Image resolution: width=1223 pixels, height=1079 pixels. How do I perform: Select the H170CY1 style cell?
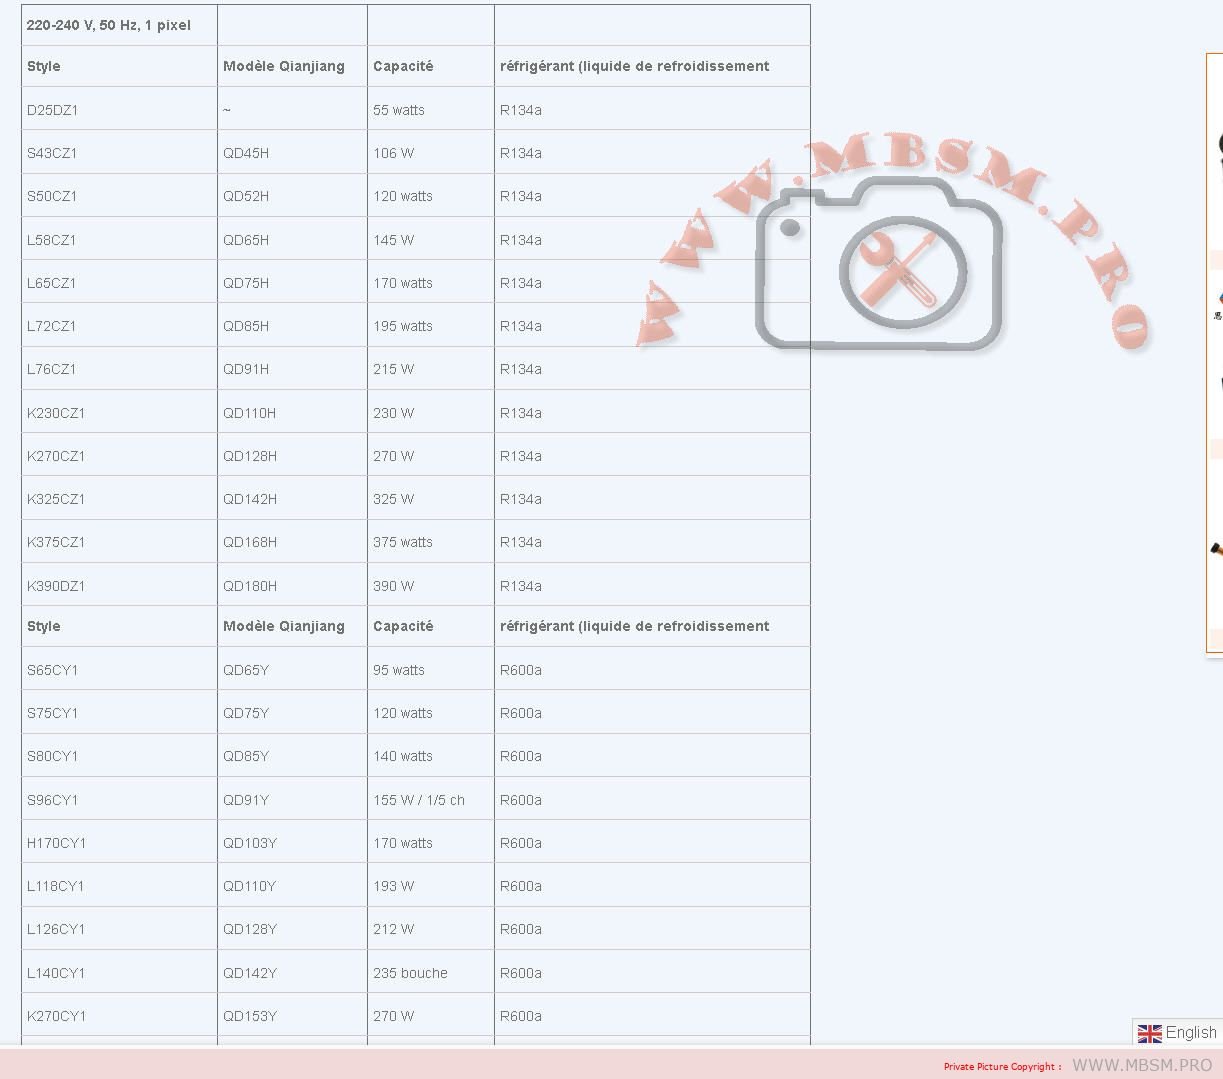[57, 843]
